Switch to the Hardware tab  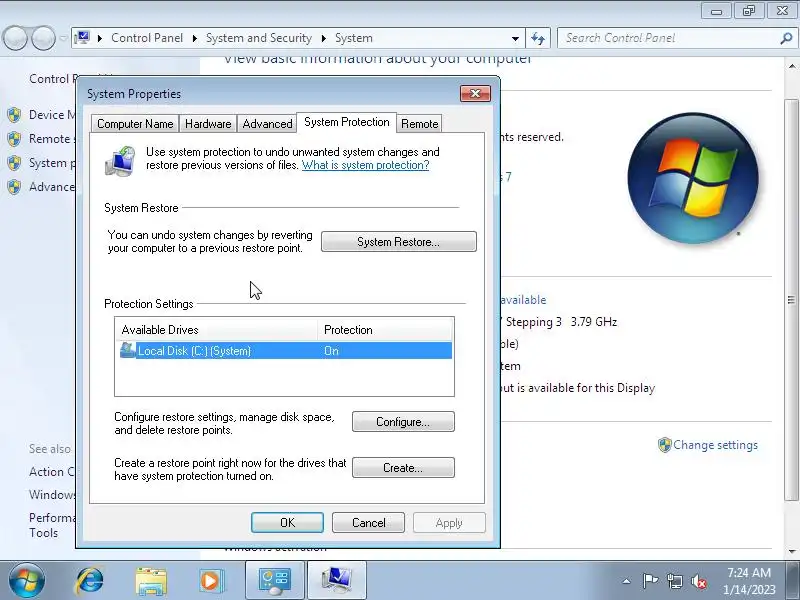(208, 124)
